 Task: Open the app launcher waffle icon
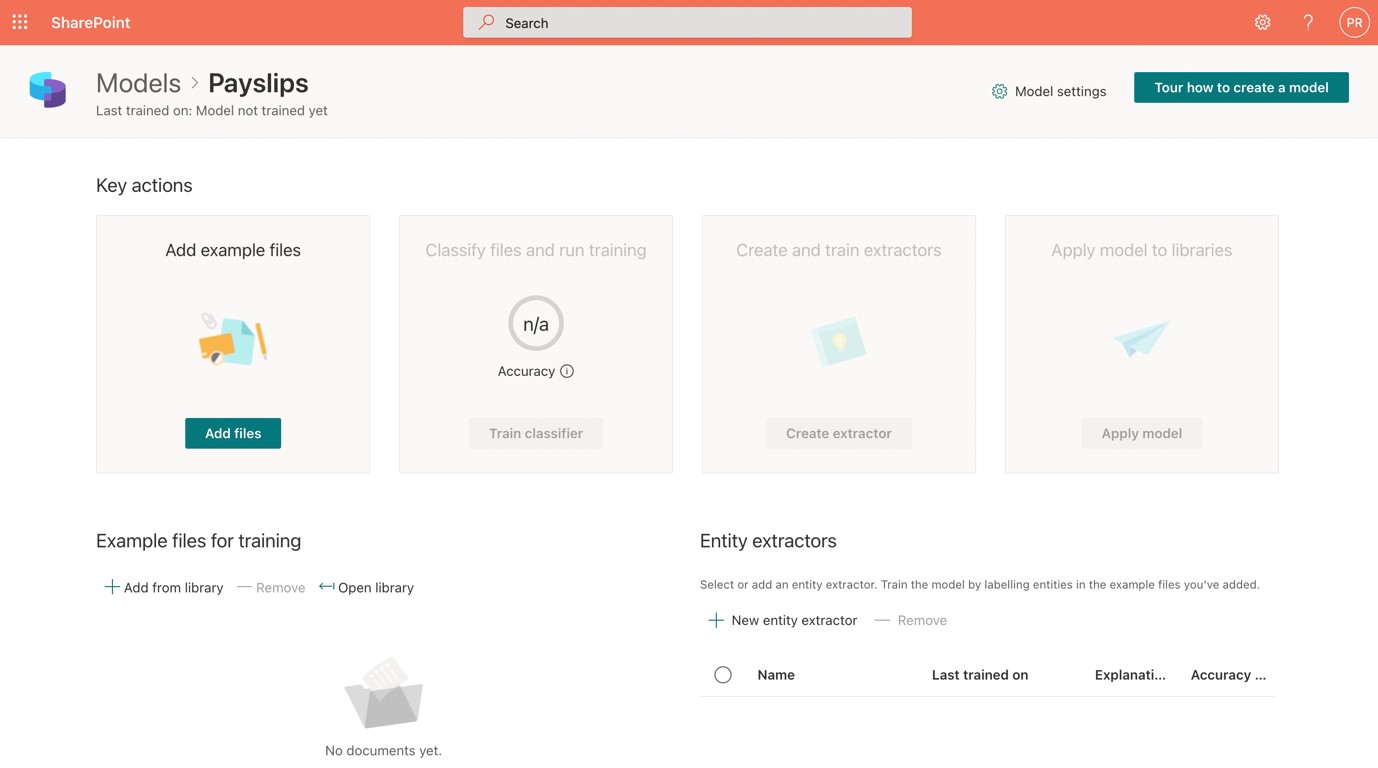tap(19, 21)
